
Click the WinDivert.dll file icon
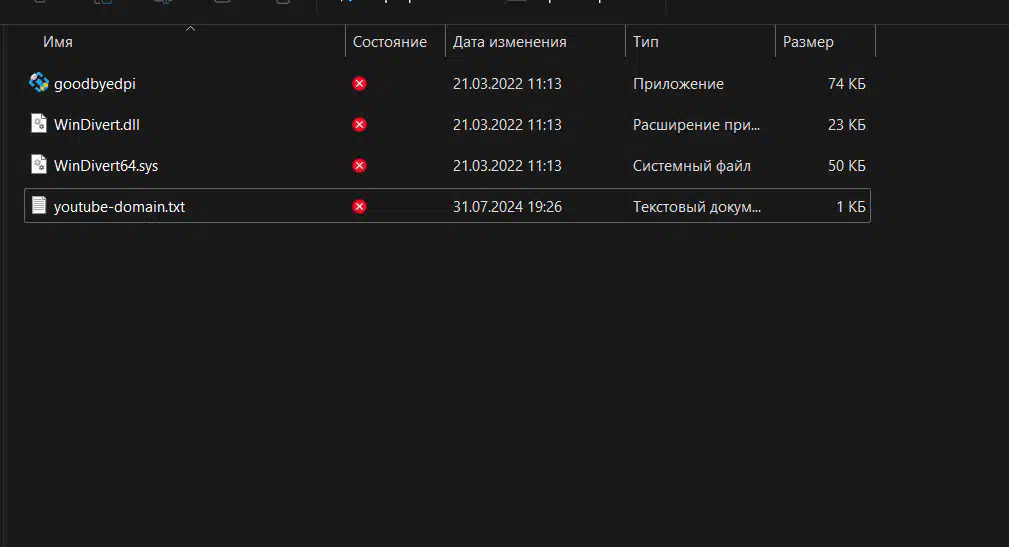pos(39,124)
